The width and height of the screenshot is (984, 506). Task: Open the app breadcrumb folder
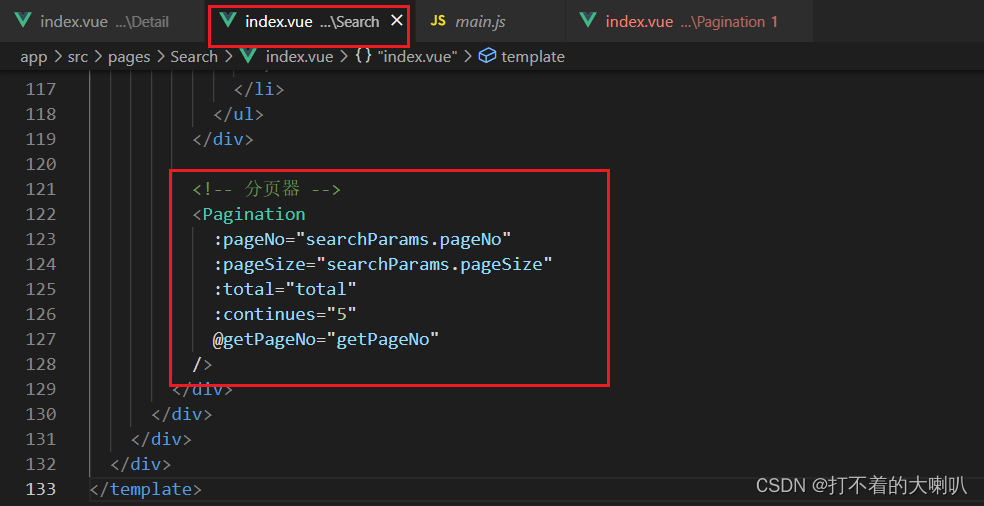pos(34,57)
